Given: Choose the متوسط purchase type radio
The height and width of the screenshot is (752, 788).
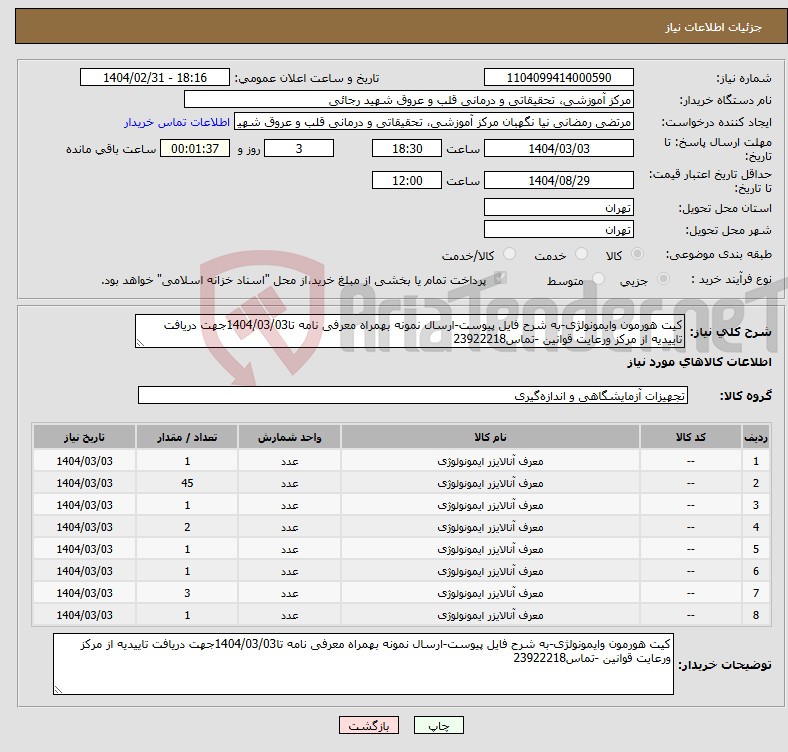Looking at the screenshot, I should click(599, 280).
